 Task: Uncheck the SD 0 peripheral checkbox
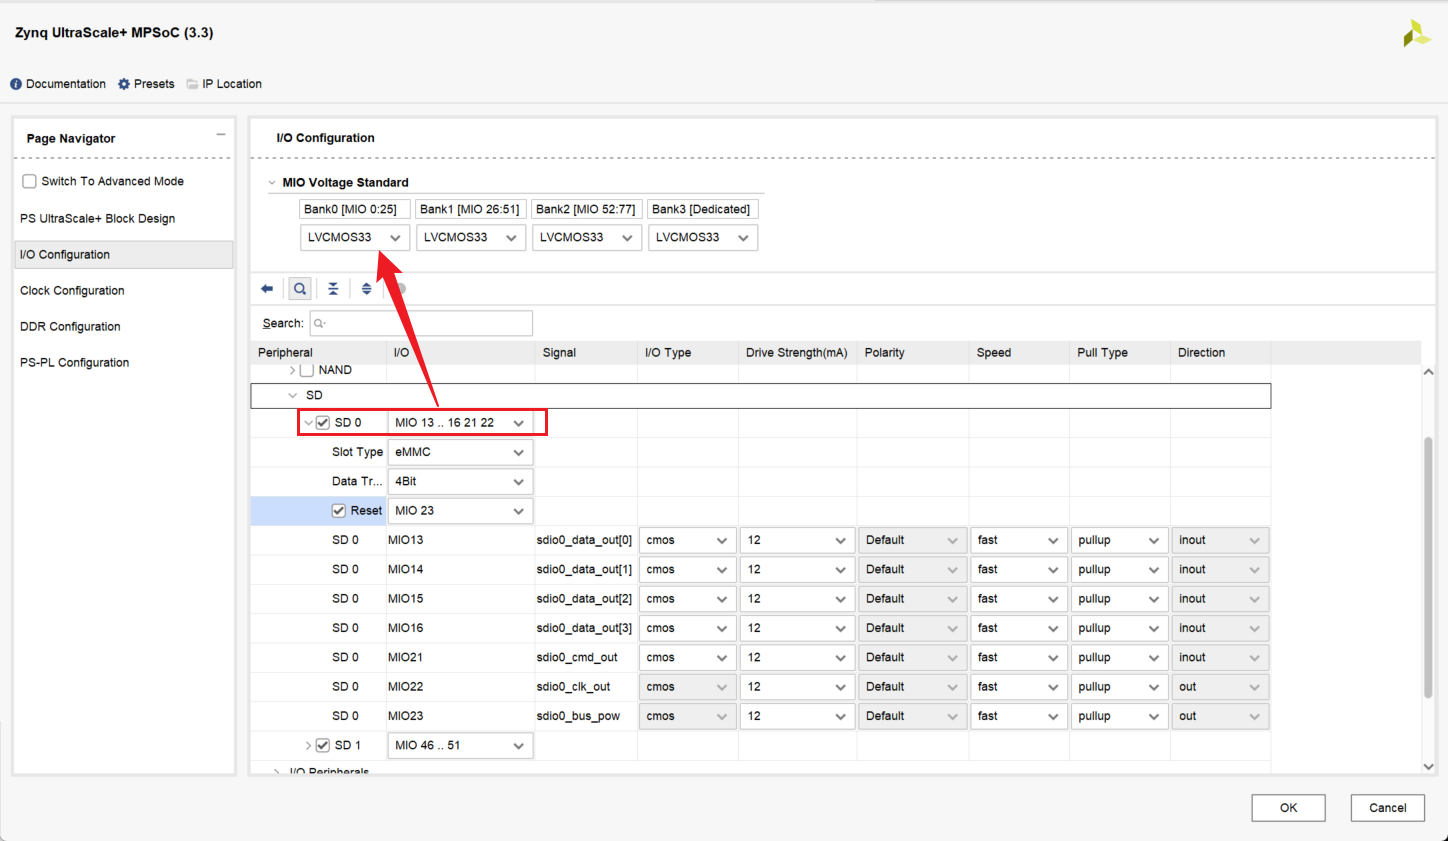click(x=323, y=423)
